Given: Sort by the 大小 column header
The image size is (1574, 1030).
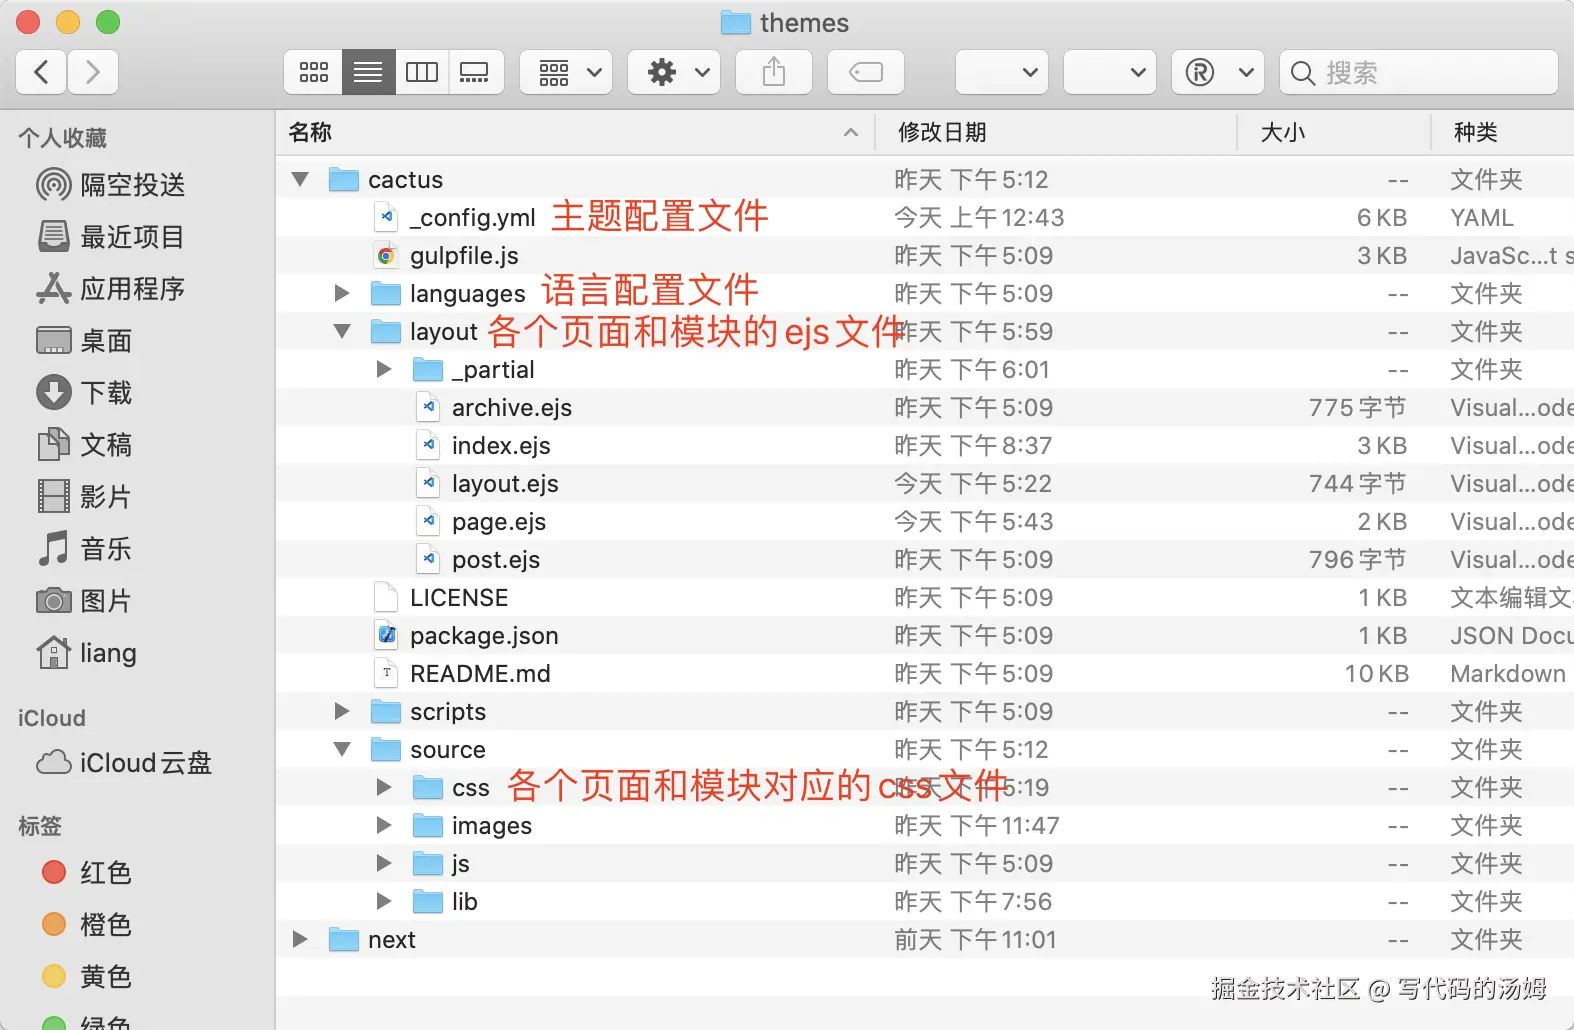Looking at the screenshot, I should point(1334,132).
